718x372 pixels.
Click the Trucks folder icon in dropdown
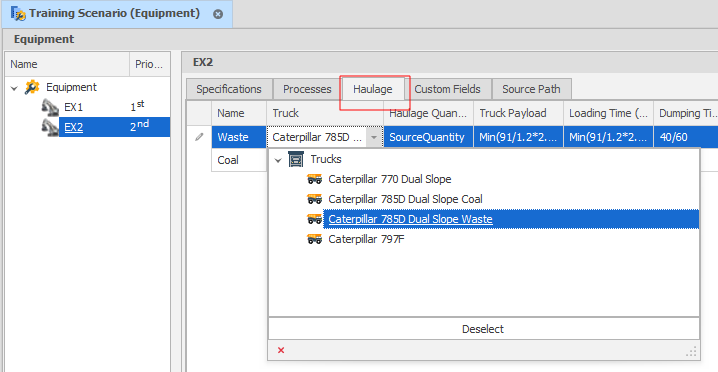[296, 159]
